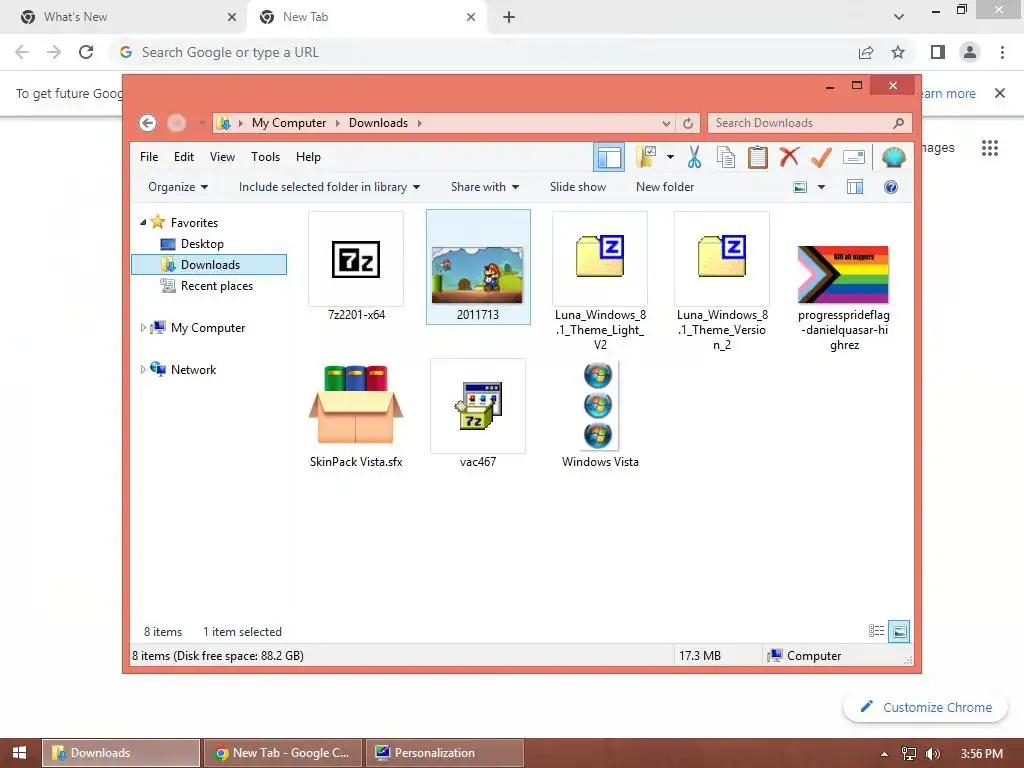Screen dimensions: 1024x768
Task: Expand the address bar history dropdown
Action: [666, 123]
